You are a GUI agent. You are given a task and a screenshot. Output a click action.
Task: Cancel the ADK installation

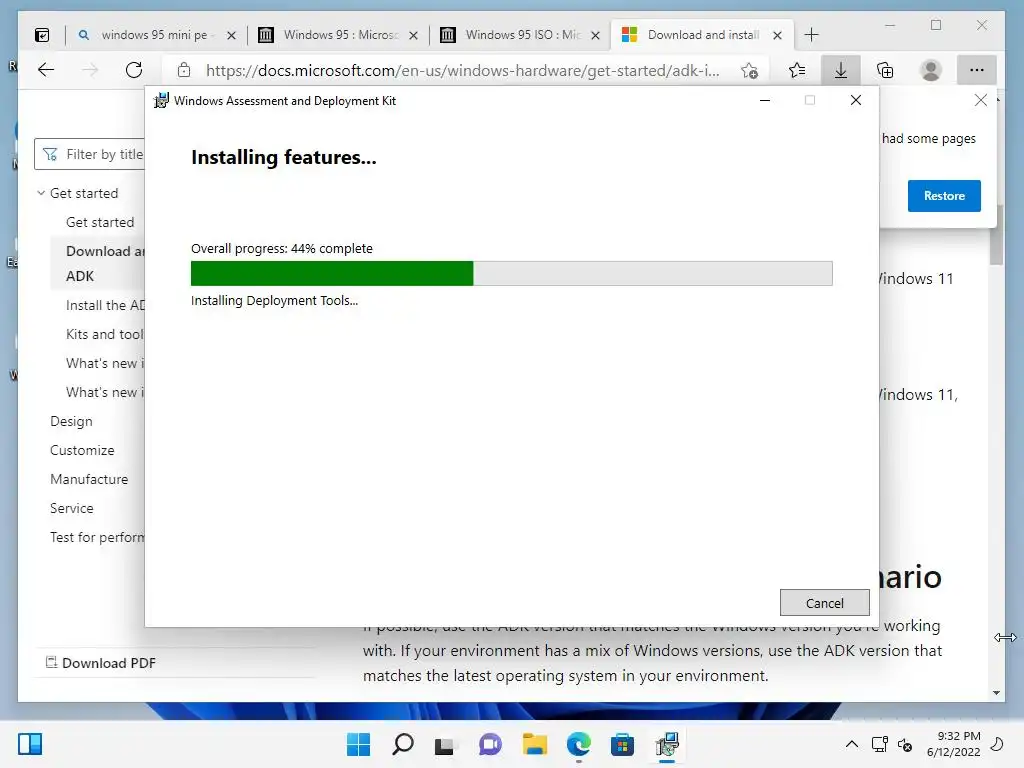coord(824,603)
